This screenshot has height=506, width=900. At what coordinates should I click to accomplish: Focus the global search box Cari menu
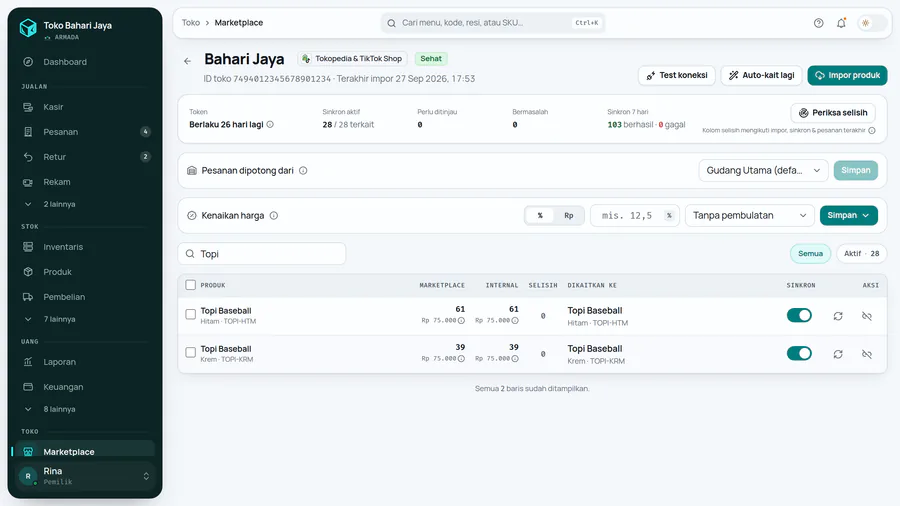pyautogui.click(x=492, y=23)
